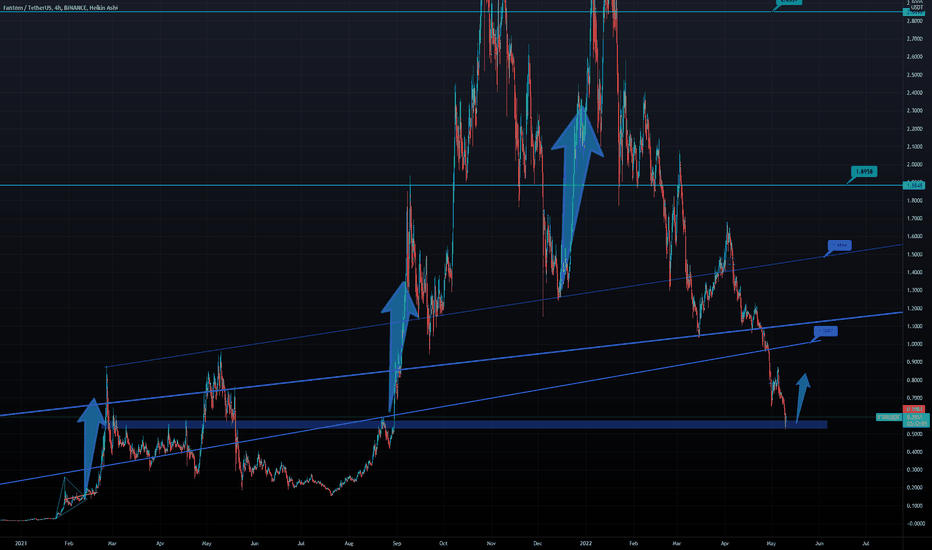Select the dark blue horizontal support zone rectangle
The width and height of the screenshot is (932, 550).
(467, 425)
